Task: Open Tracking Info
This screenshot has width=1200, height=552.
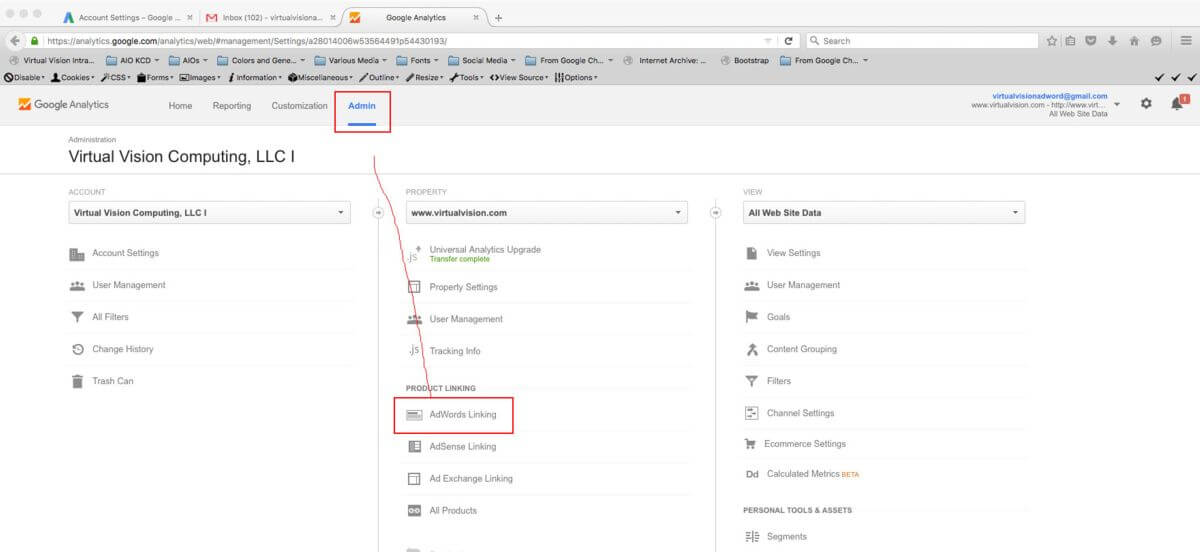Action: tap(455, 351)
